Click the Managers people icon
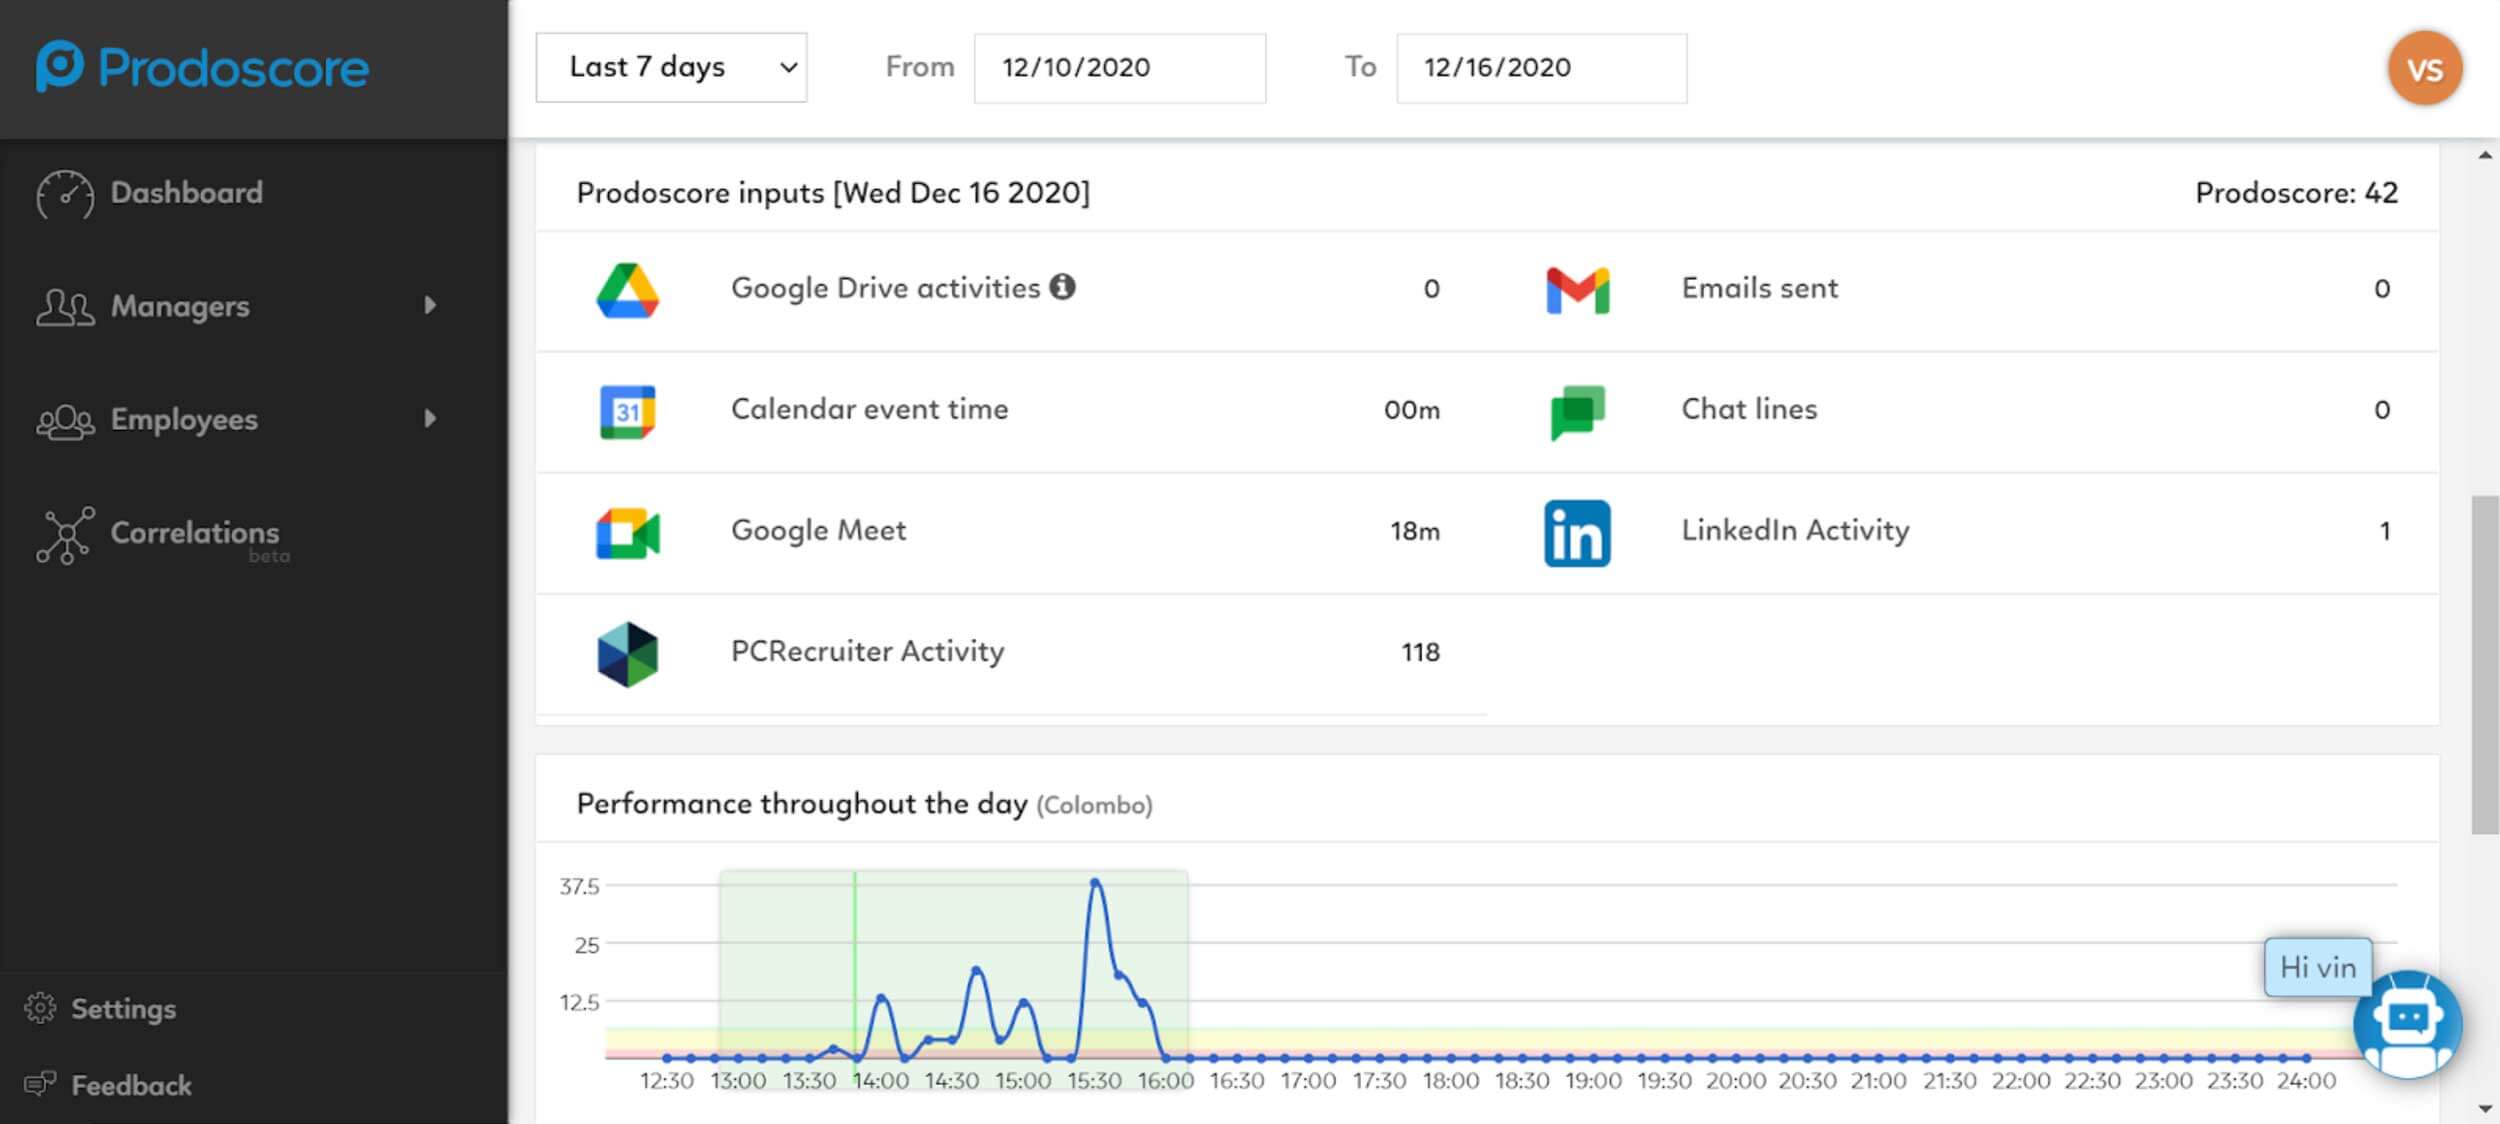Screen dimensions: 2500x1124 [65, 307]
